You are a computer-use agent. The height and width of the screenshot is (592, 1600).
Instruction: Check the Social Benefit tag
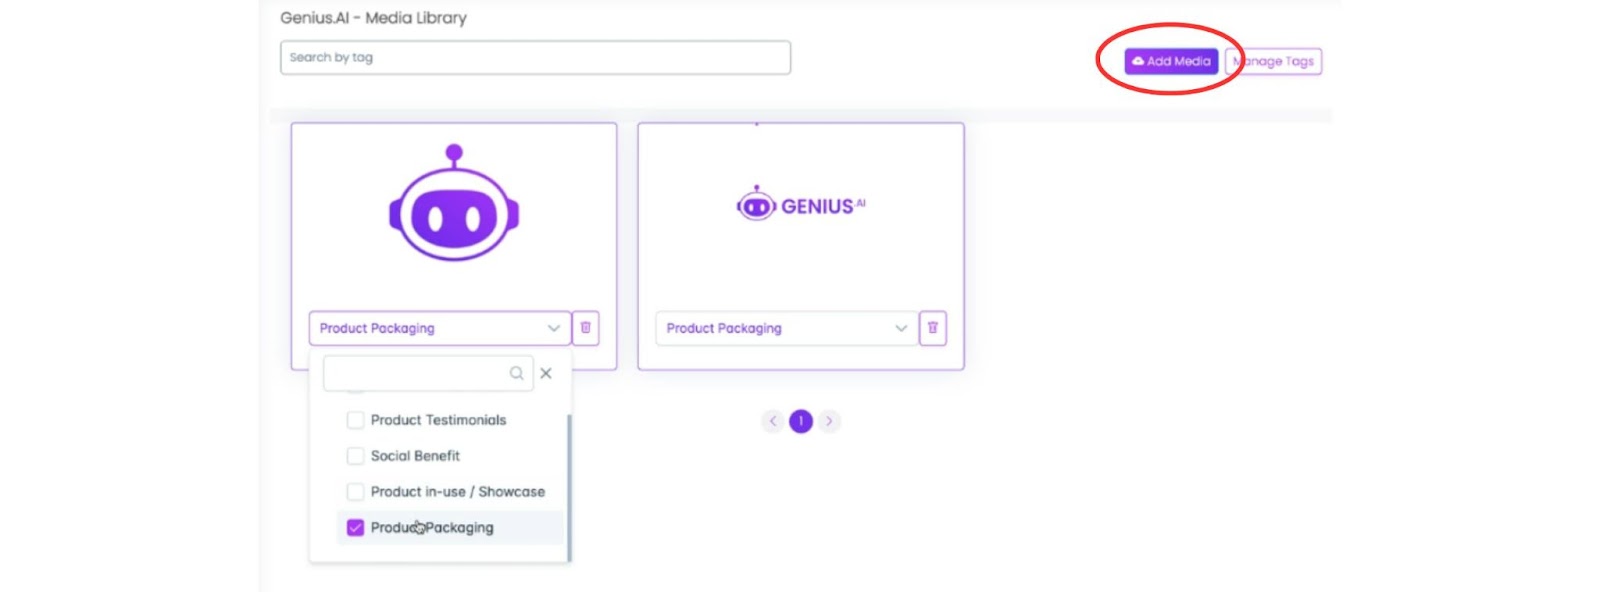pyautogui.click(x=355, y=456)
